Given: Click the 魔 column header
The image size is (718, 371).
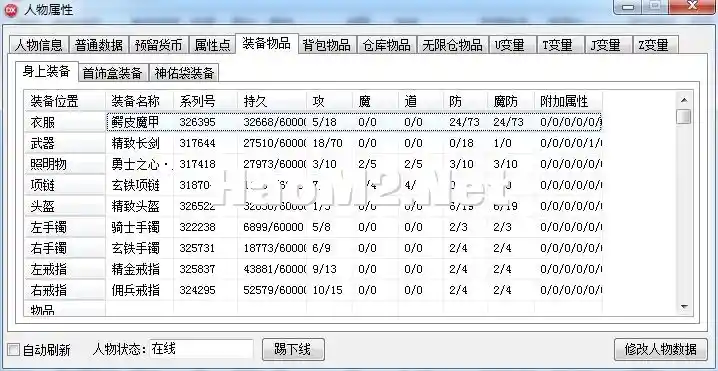Looking at the screenshot, I should (x=375, y=101).
